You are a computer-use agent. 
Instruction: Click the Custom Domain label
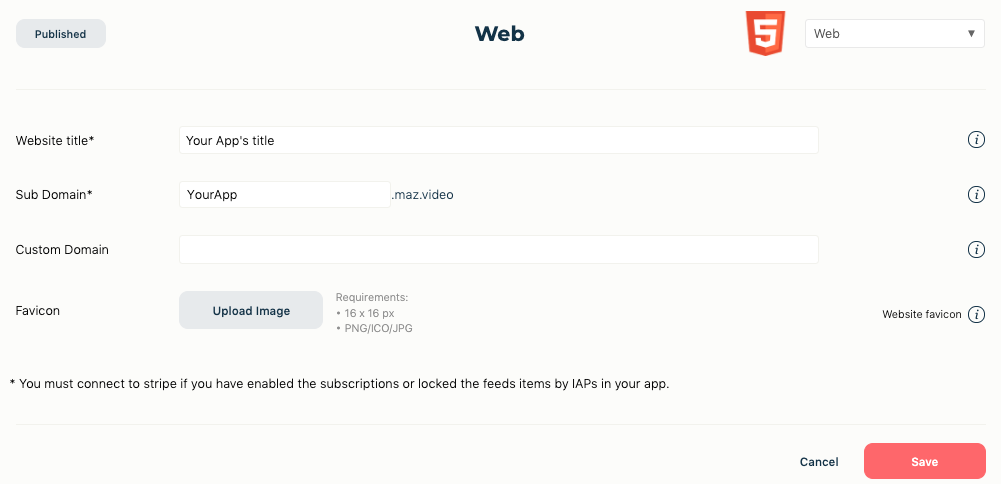tap(62, 250)
